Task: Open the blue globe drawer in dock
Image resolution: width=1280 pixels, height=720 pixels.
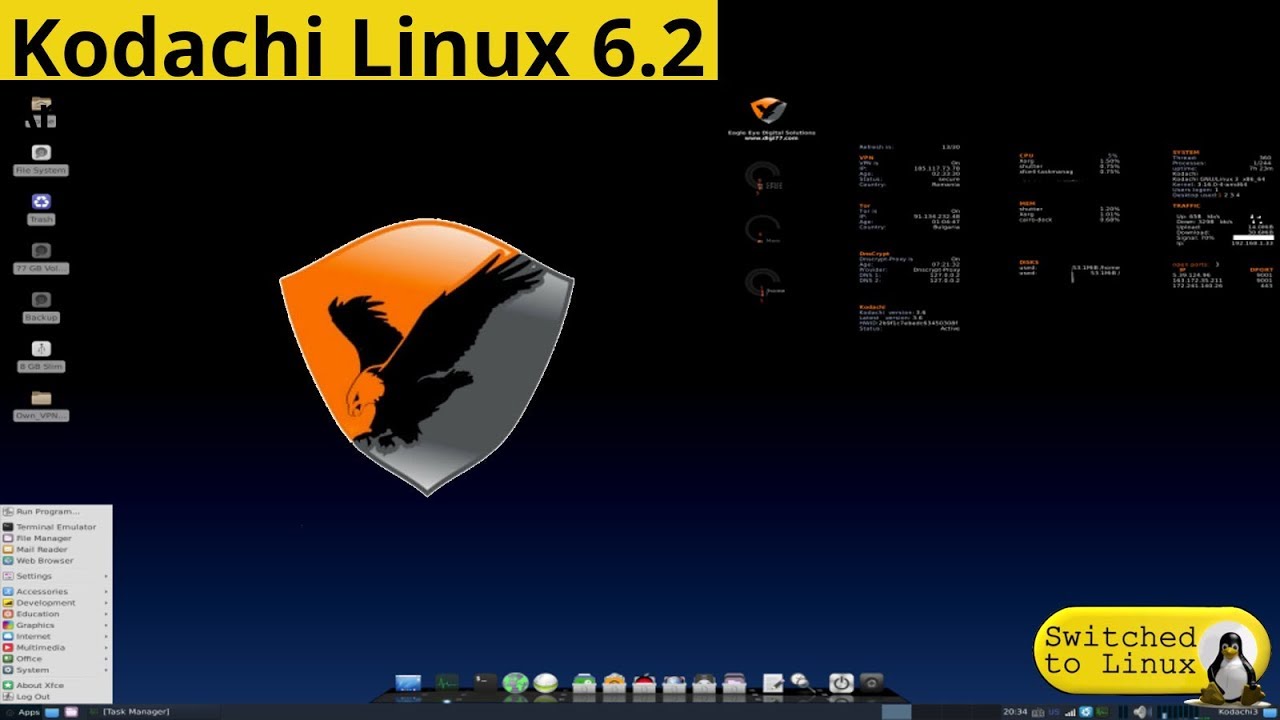Action: coord(674,684)
